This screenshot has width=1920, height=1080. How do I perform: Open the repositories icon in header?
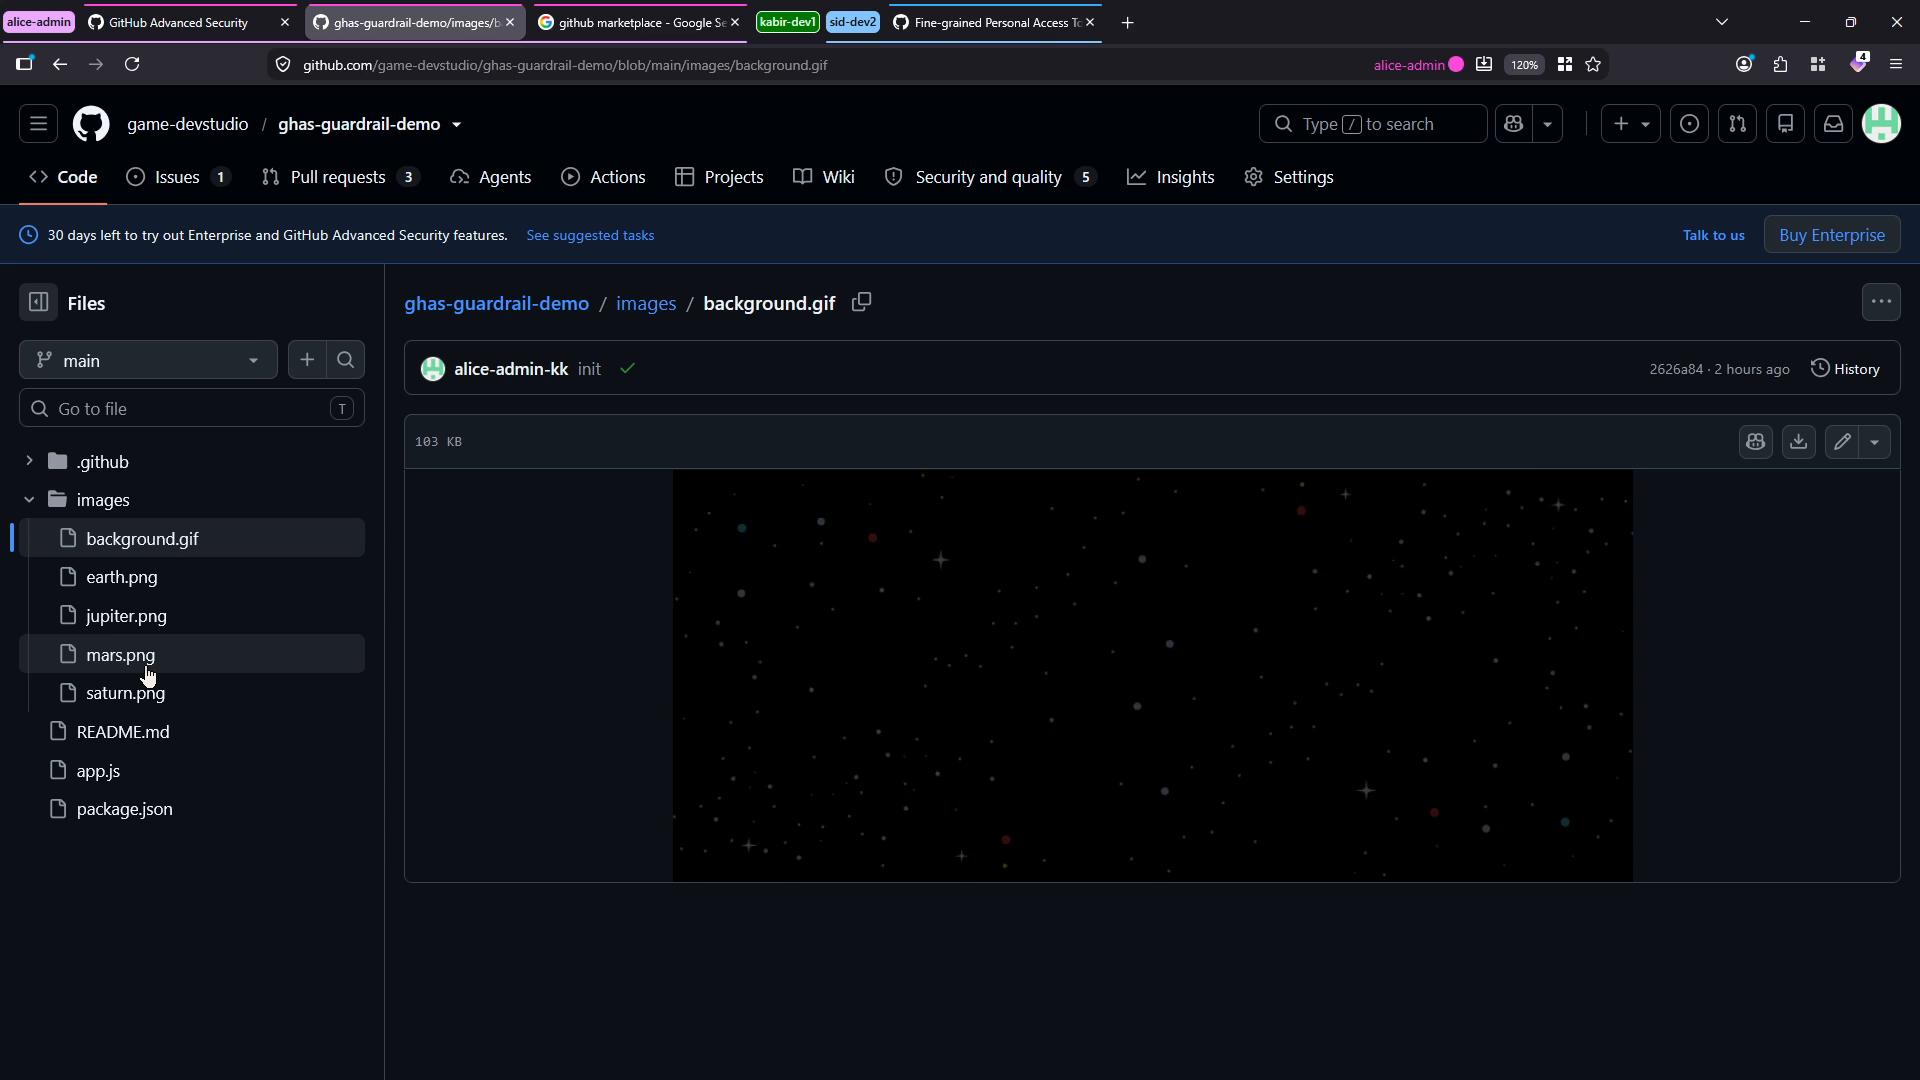[x=1785, y=124]
